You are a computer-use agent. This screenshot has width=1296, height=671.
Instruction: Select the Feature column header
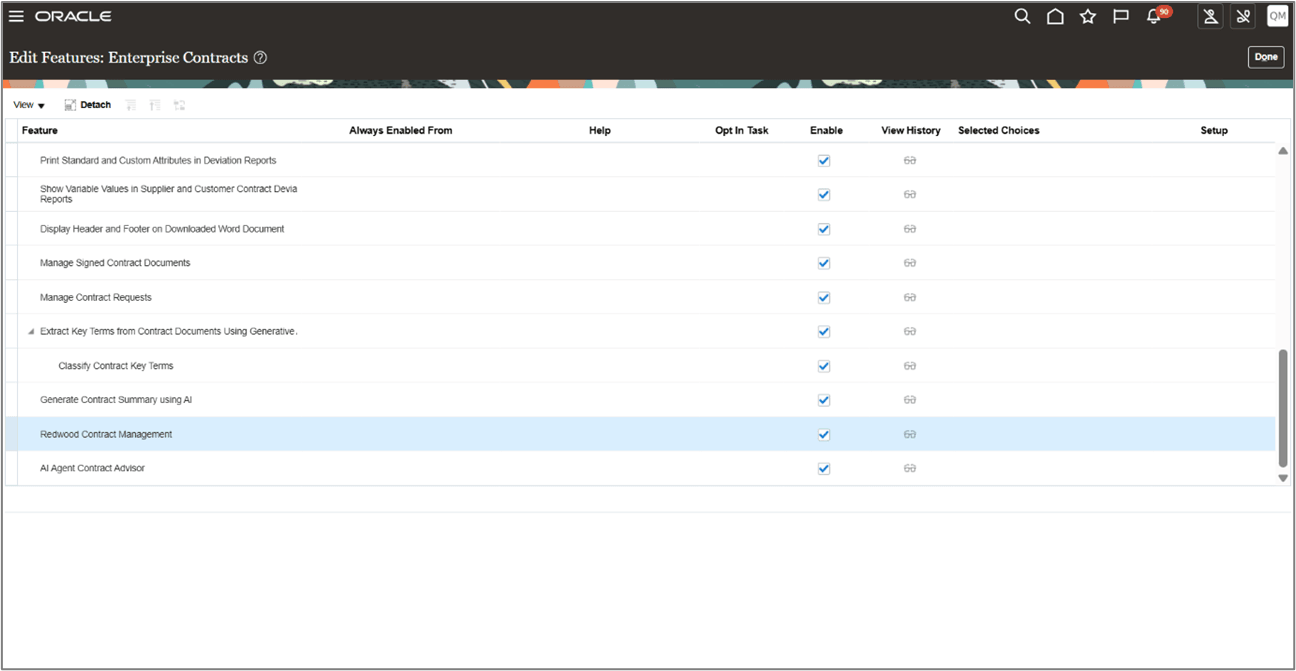point(39,130)
